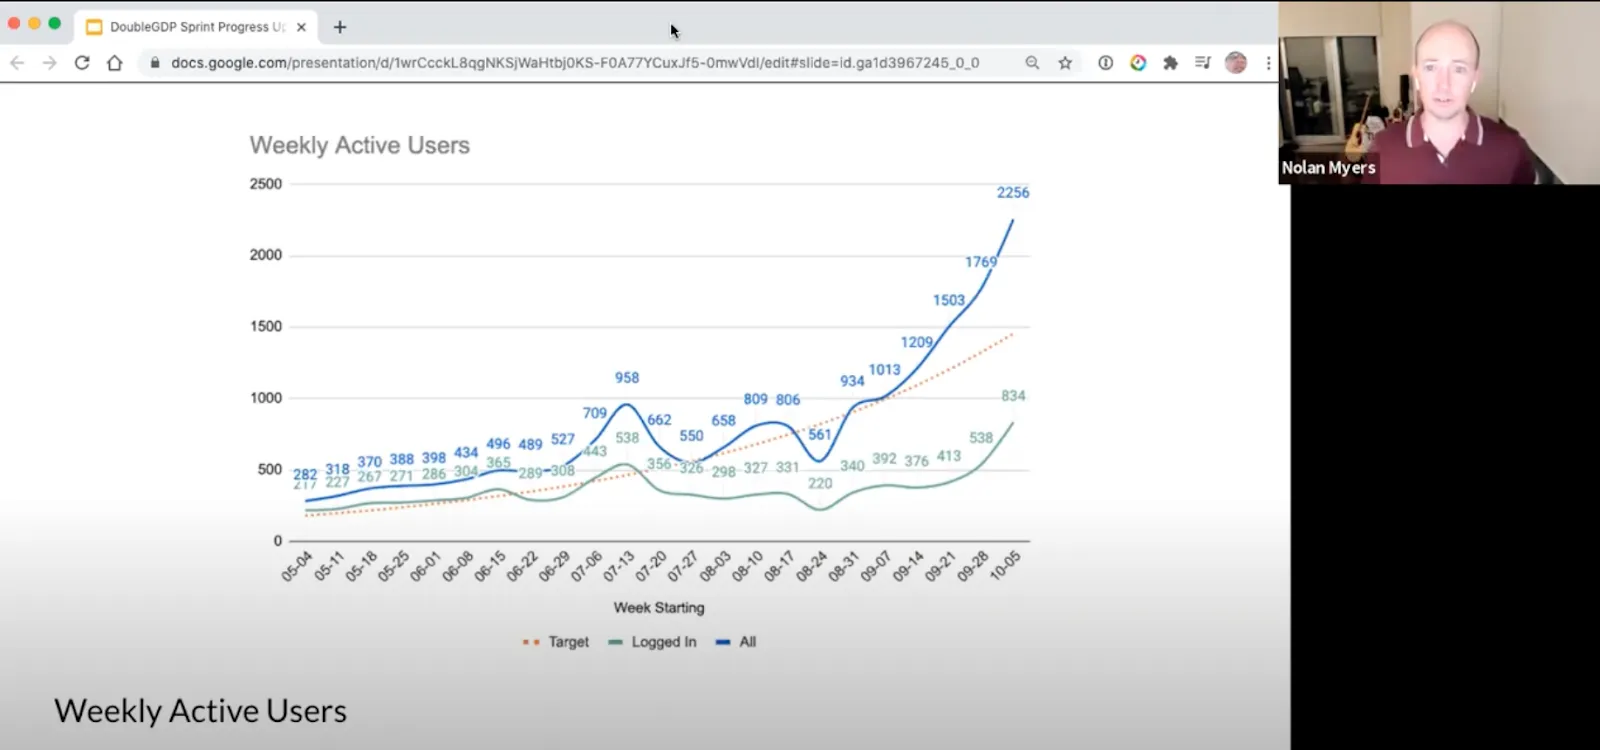Click the orange Target legend swatch
This screenshot has width=1600, height=750.
[531, 642]
